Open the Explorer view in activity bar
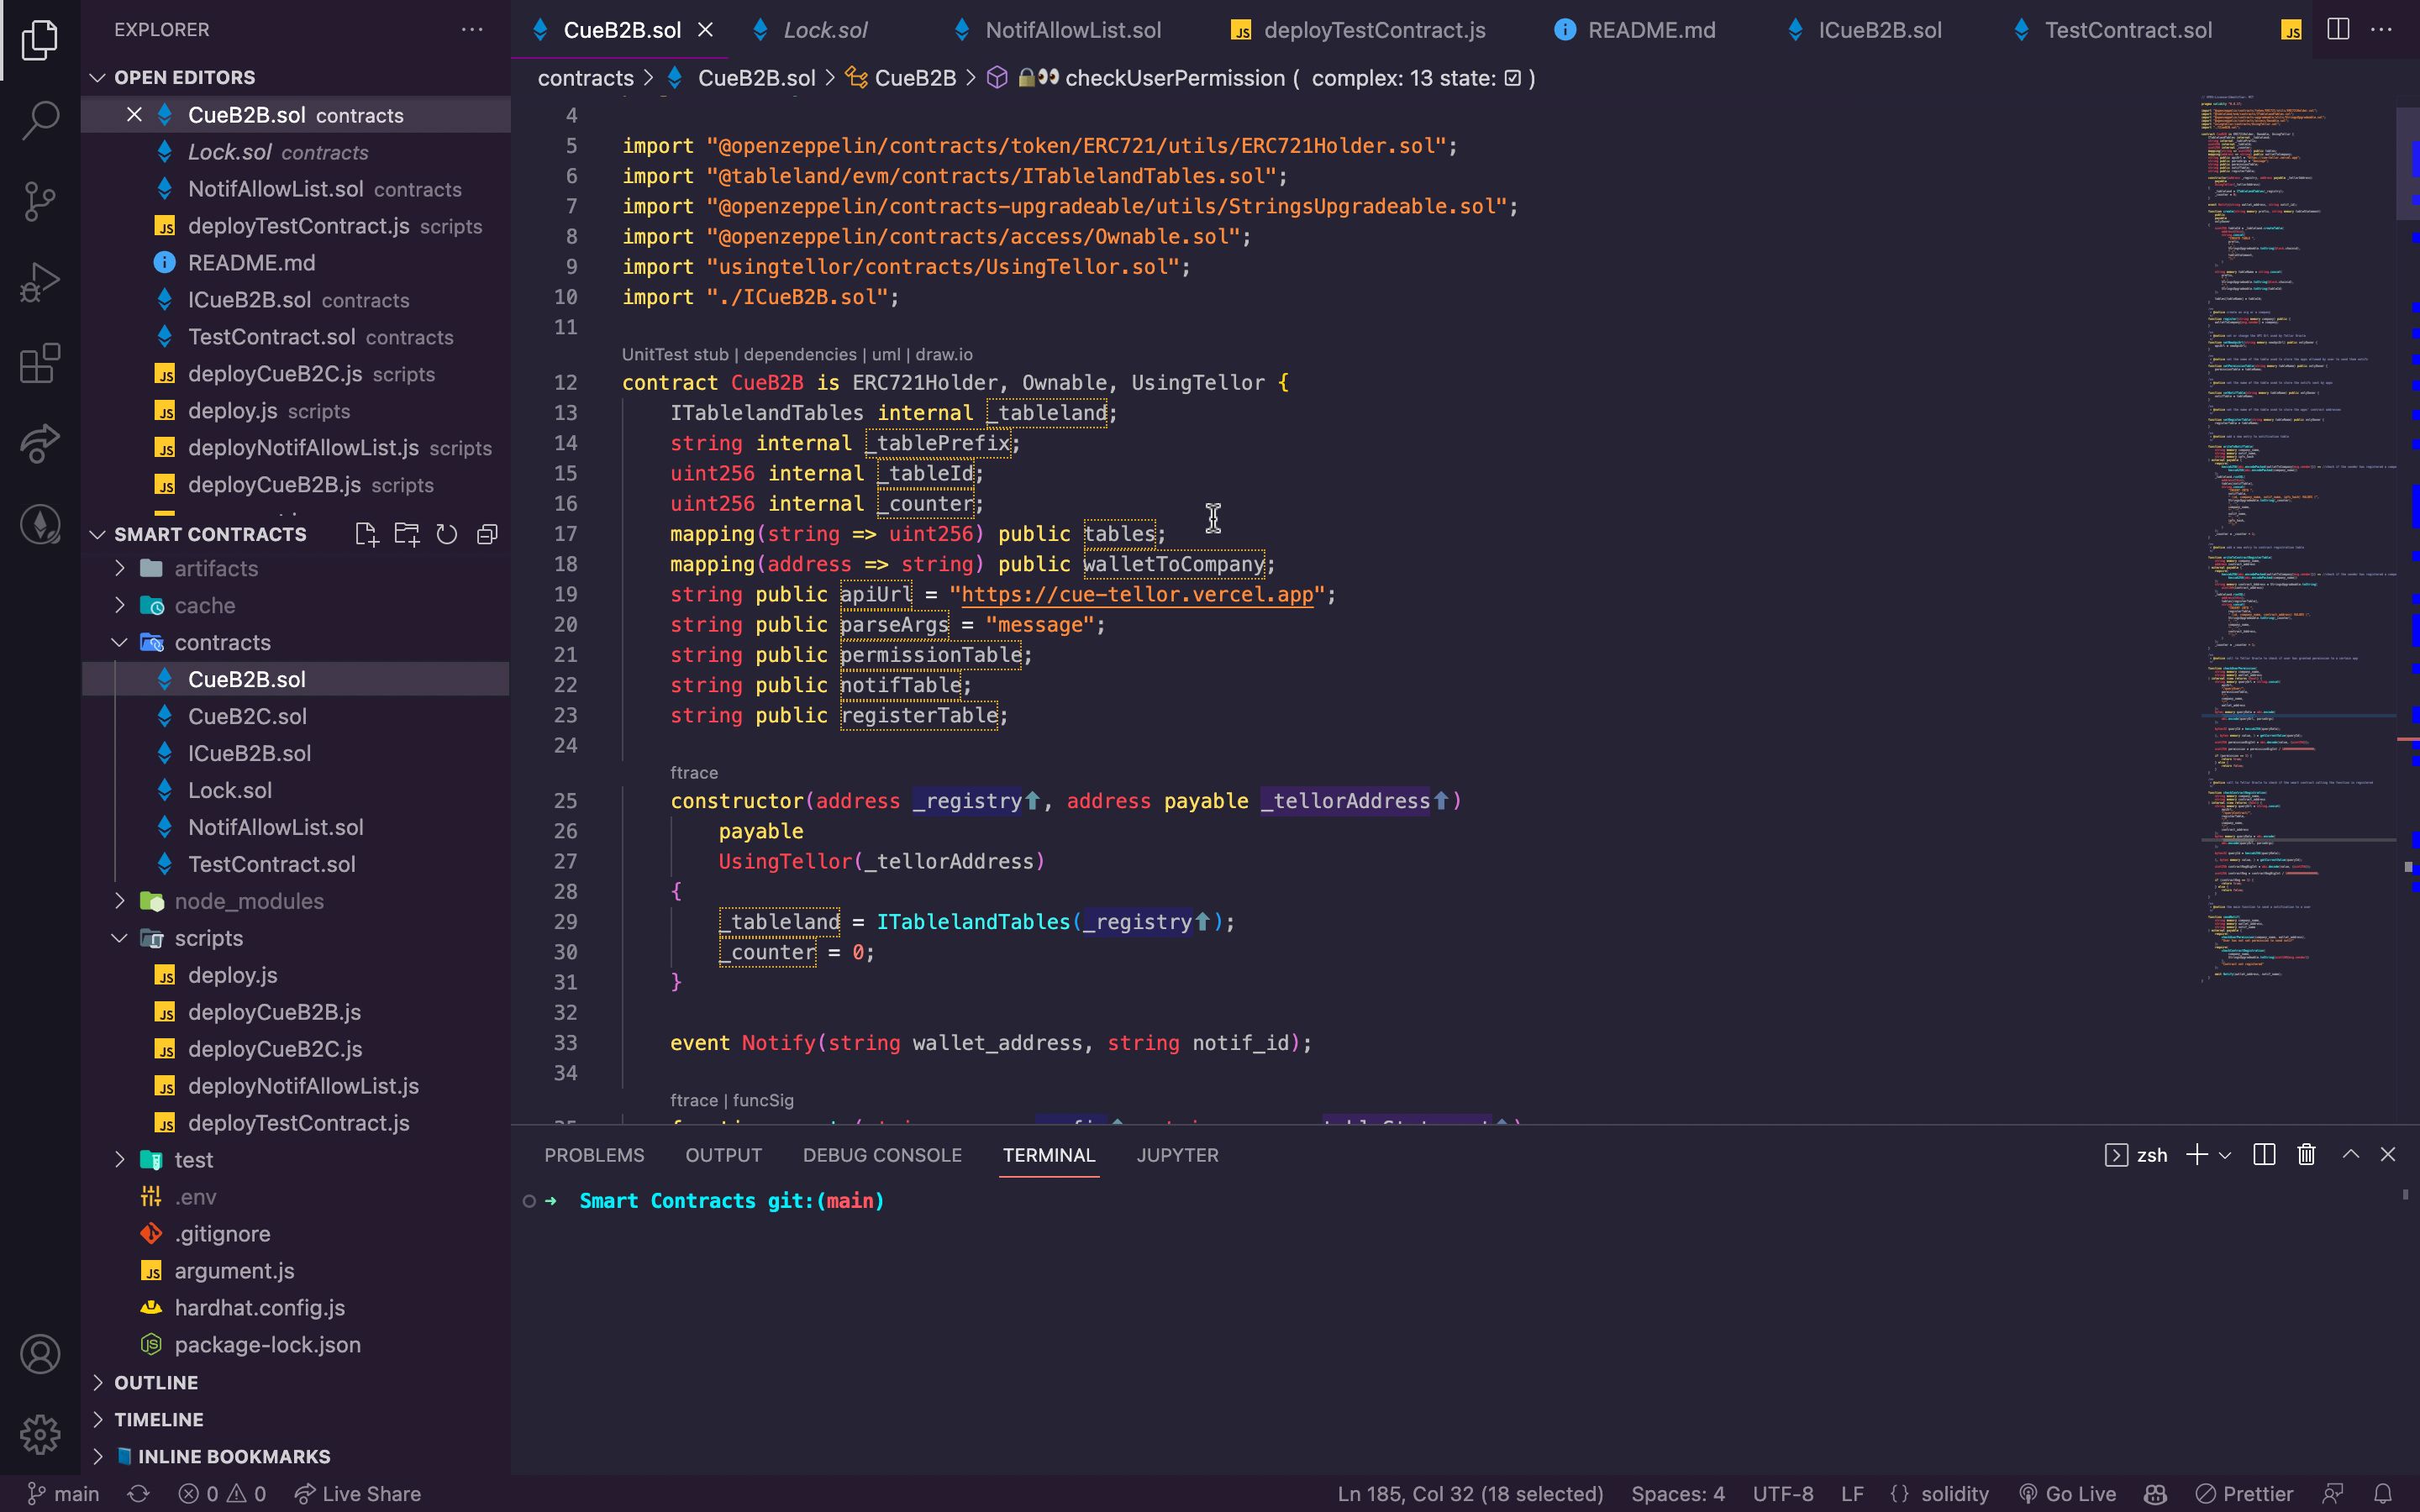Viewport: 2420px width, 1512px height. click(x=40, y=40)
